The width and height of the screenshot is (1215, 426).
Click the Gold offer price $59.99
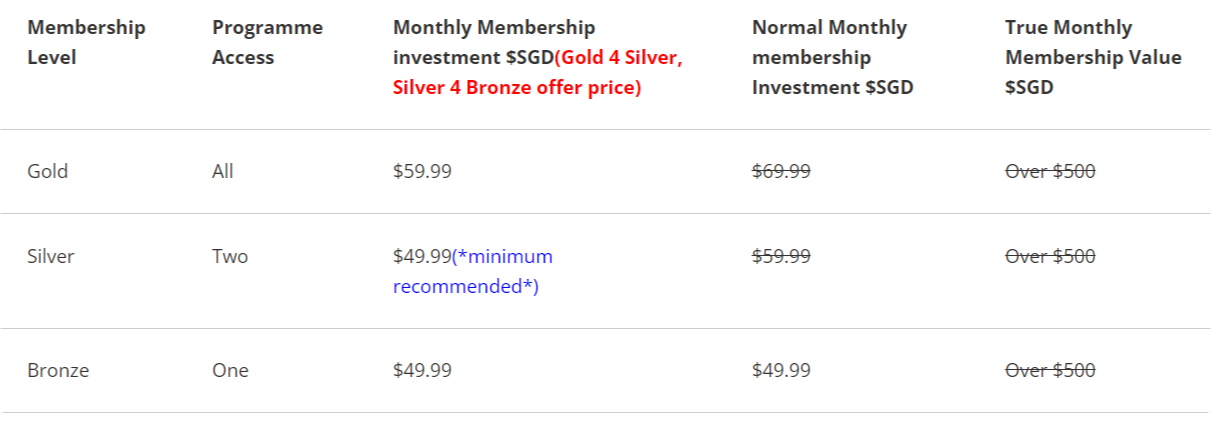pyautogui.click(x=422, y=171)
